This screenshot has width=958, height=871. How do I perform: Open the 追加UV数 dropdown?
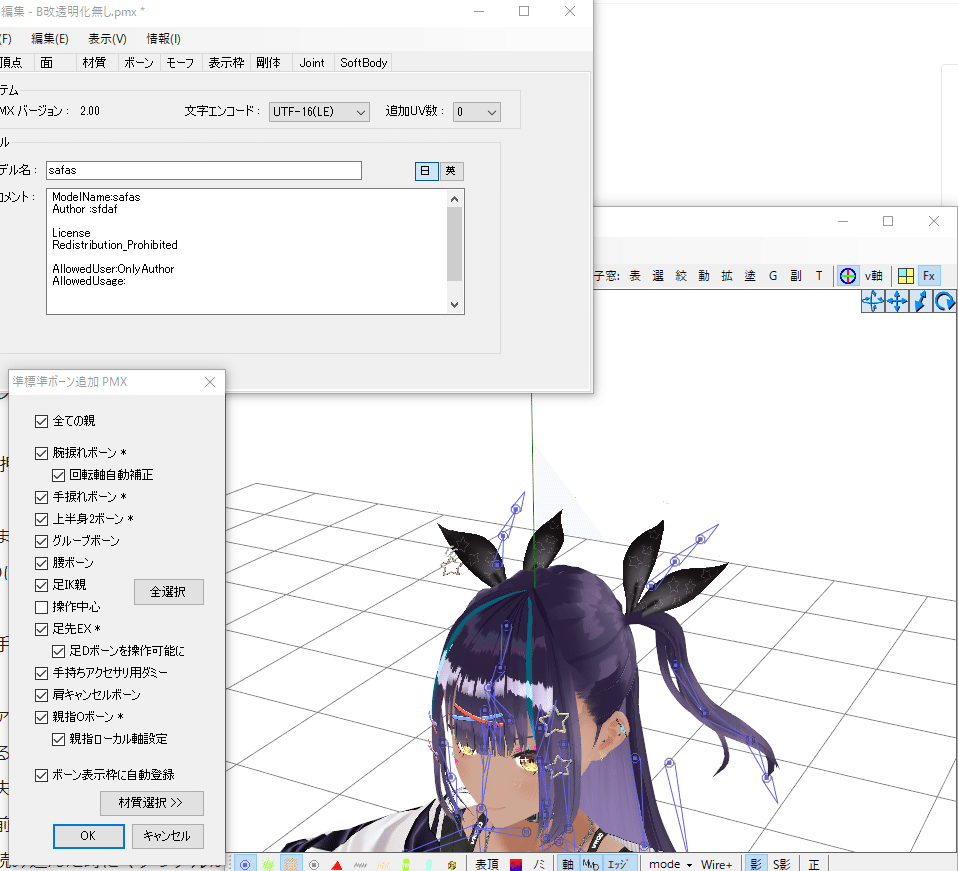(475, 111)
